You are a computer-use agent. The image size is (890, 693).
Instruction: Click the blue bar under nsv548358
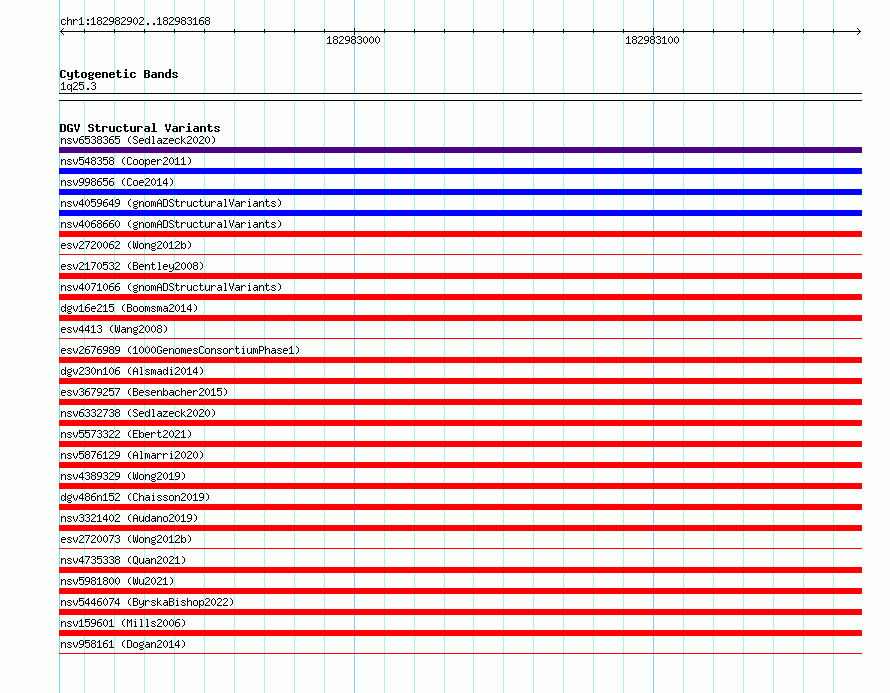click(x=460, y=171)
